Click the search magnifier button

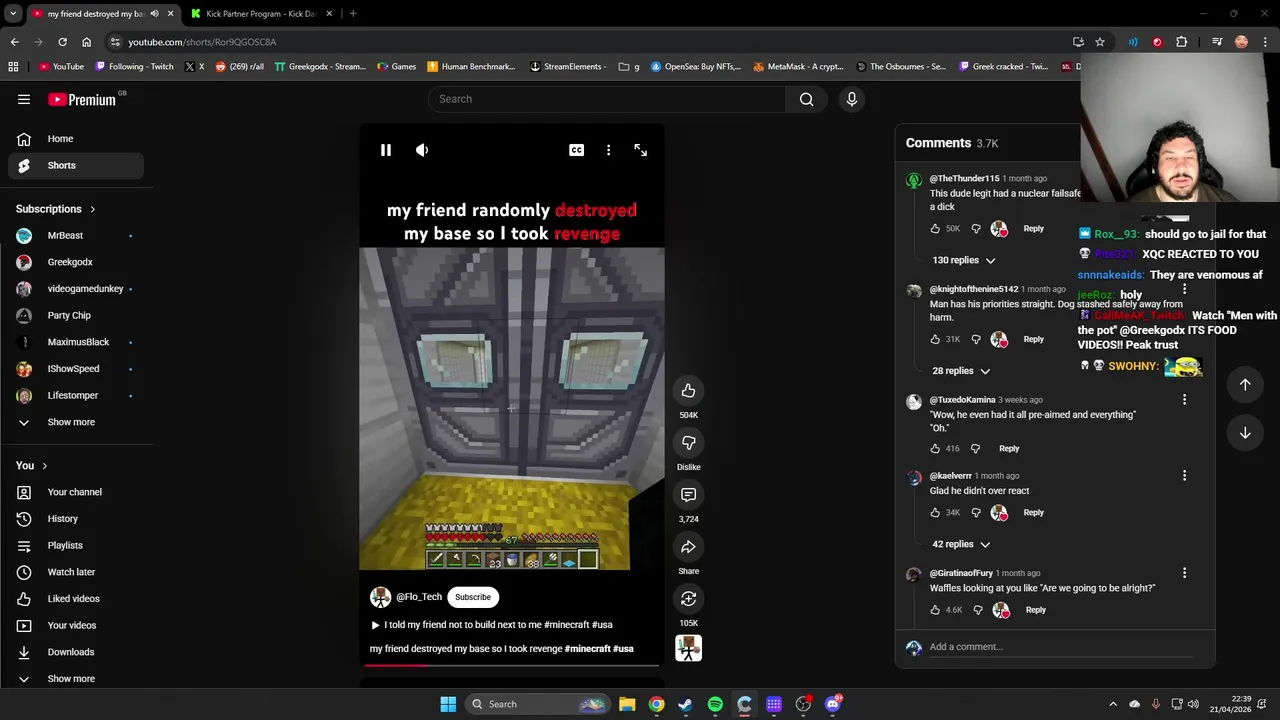807,99
